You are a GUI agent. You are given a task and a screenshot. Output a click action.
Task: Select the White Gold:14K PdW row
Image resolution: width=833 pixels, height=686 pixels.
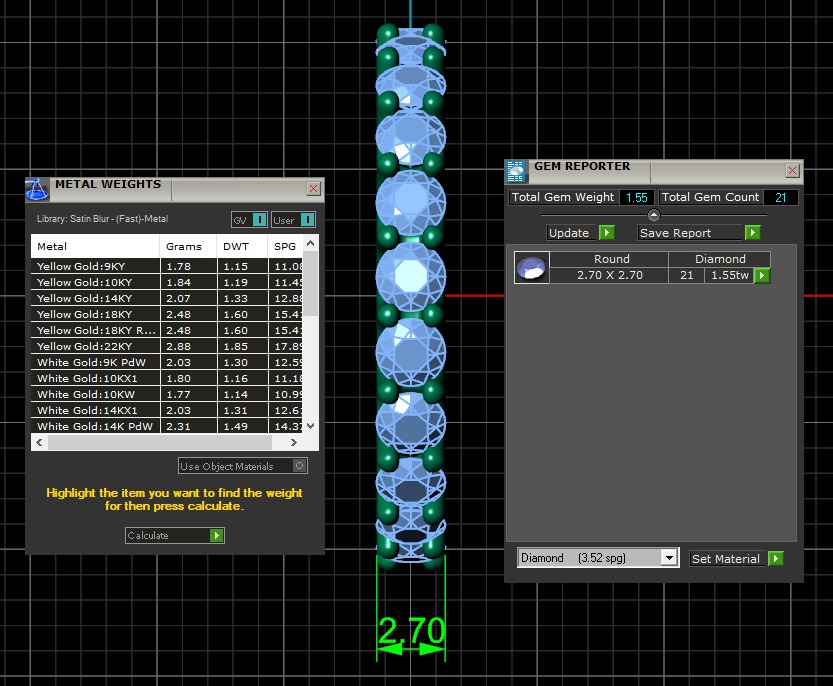click(x=167, y=426)
